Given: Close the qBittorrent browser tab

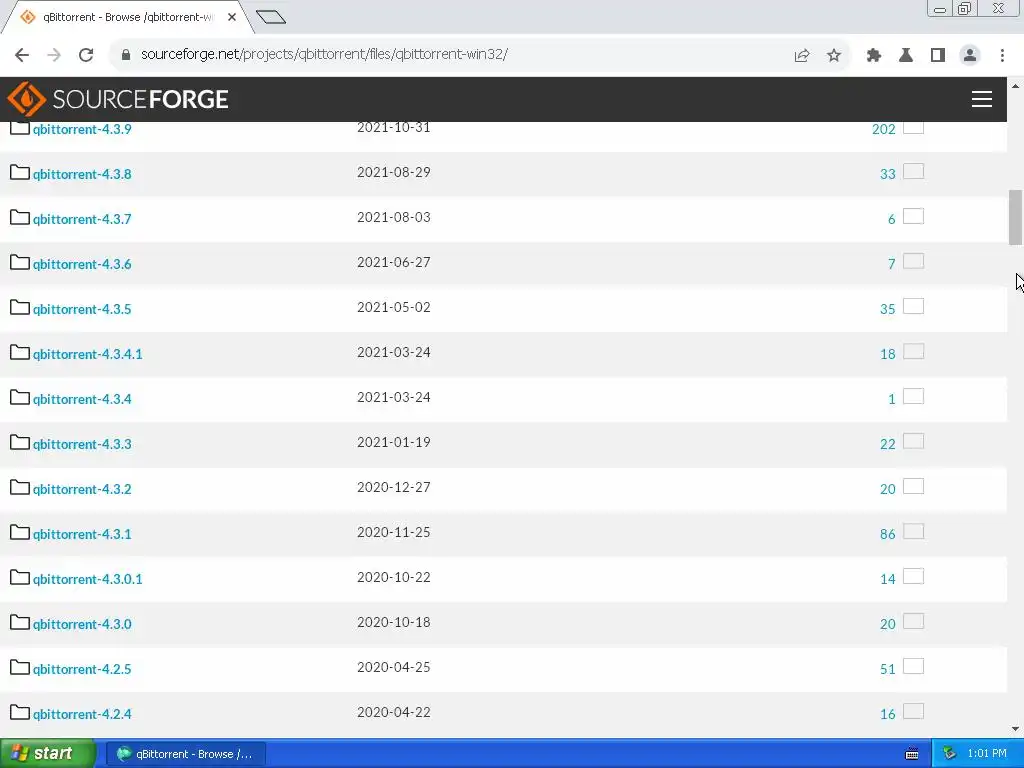Looking at the screenshot, I should coord(232,17).
